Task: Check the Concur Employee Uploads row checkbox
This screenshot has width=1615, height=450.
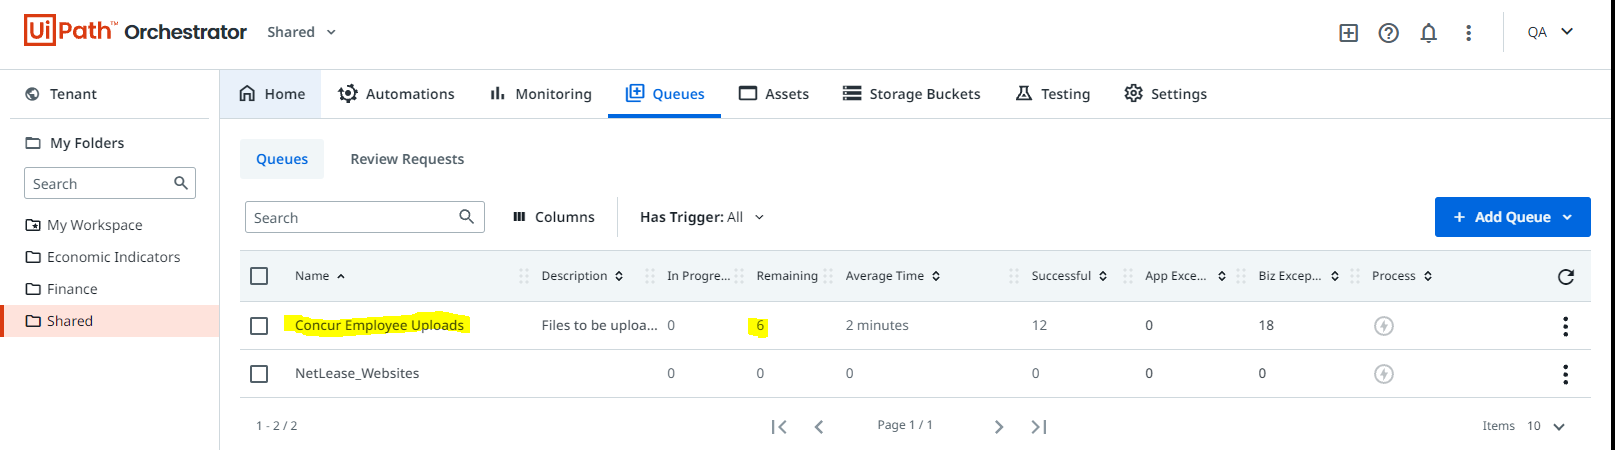Action: pyautogui.click(x=259, y=326)
